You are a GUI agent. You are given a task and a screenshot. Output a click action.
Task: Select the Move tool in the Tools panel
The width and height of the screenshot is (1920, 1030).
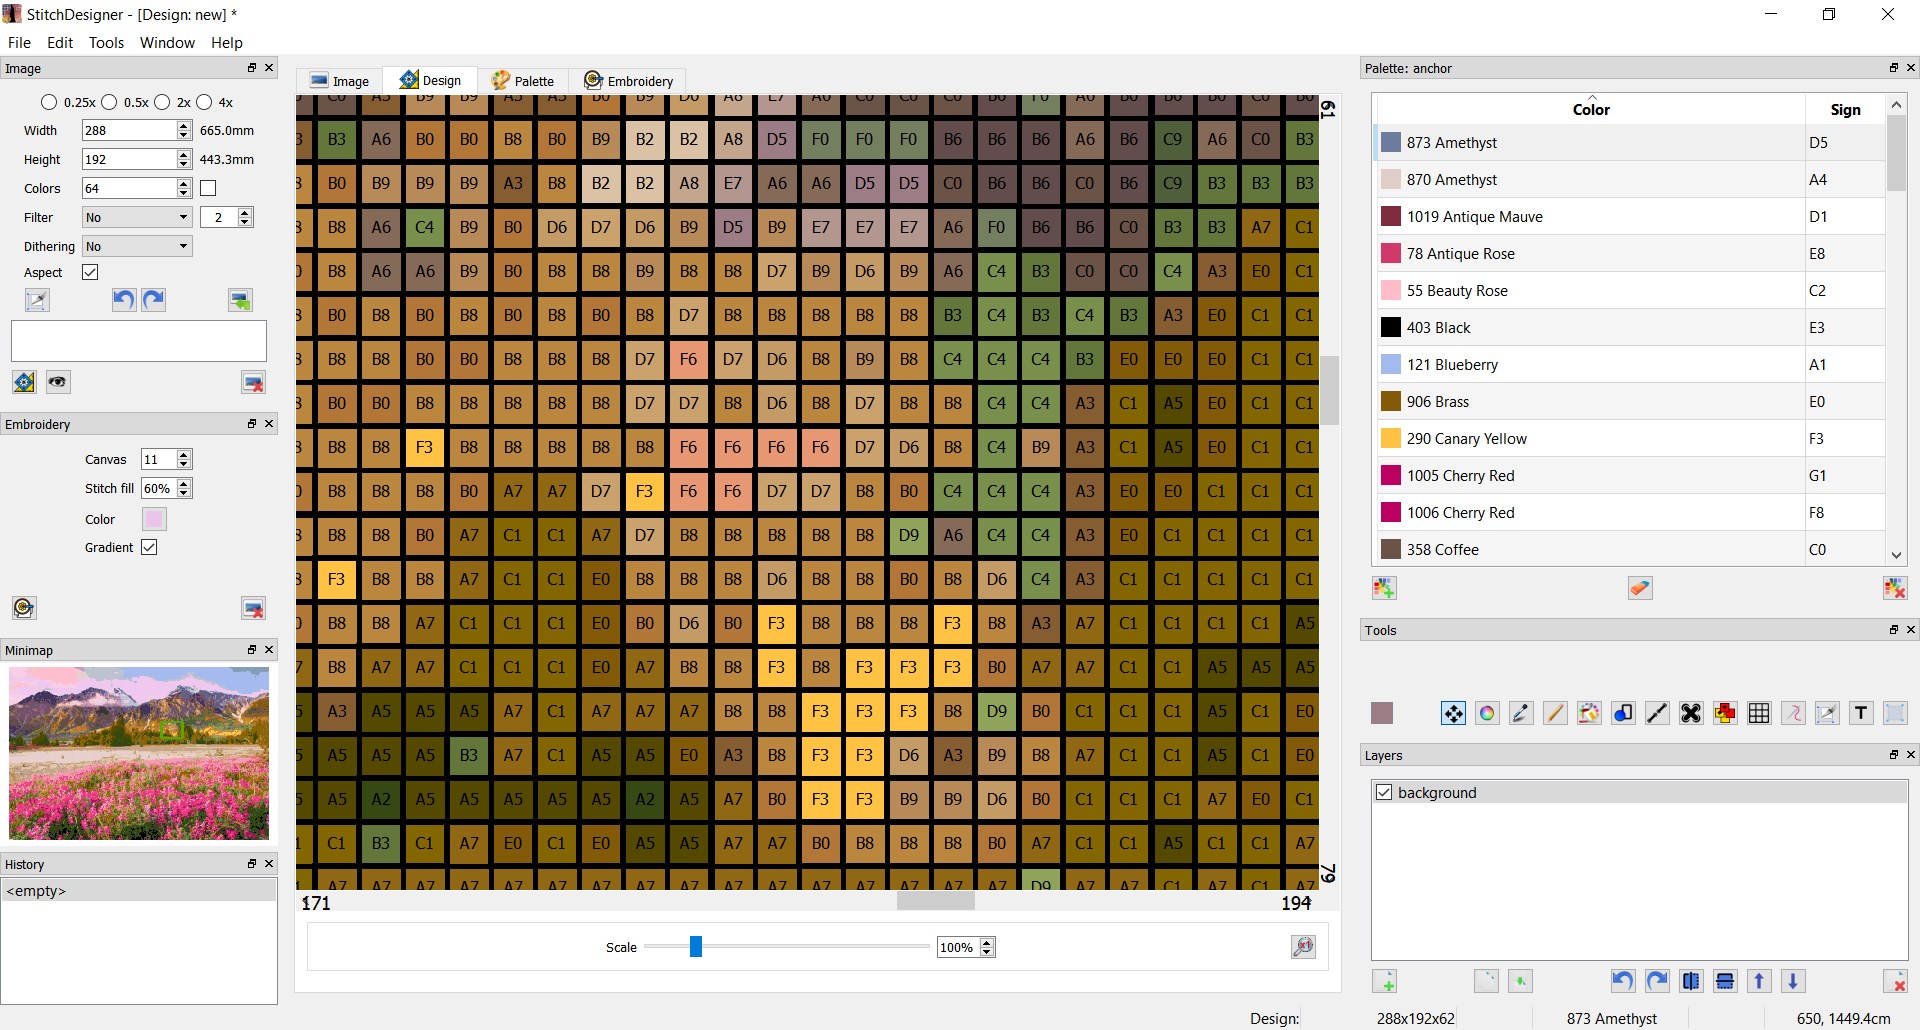pos(1452,713)
